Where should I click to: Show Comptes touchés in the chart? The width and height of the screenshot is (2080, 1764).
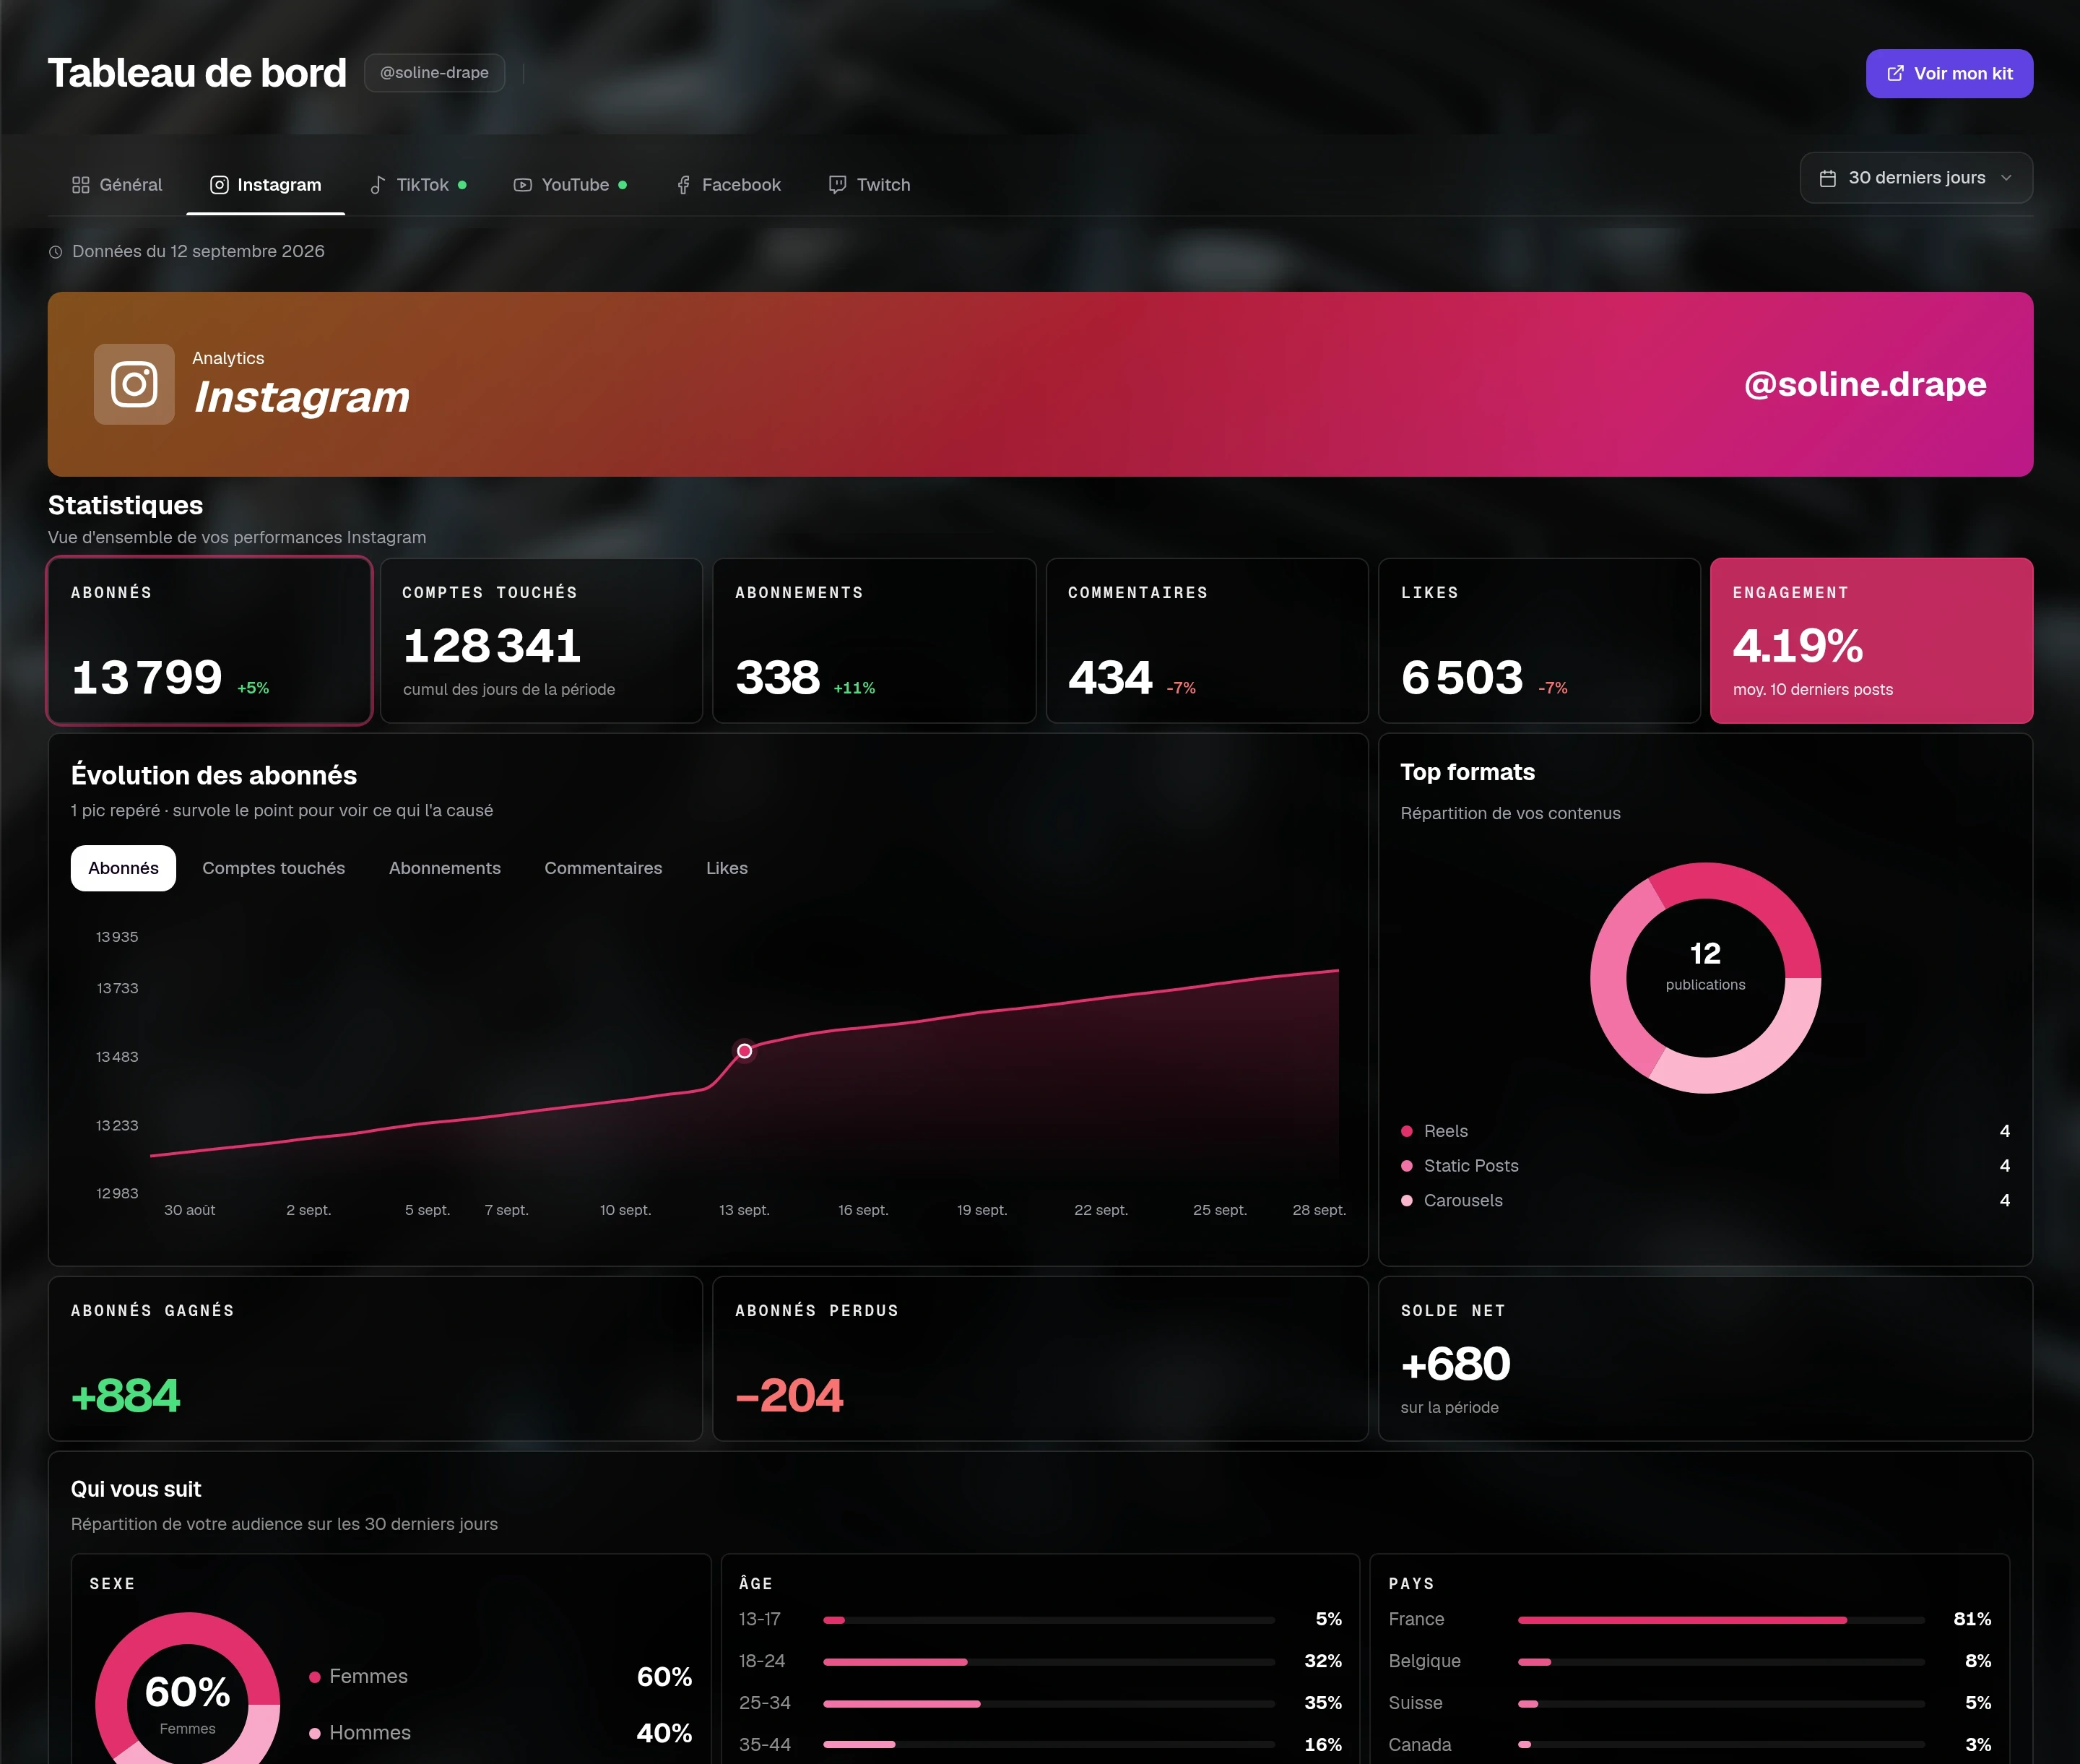pyautogui.click(x=274, y=868)
